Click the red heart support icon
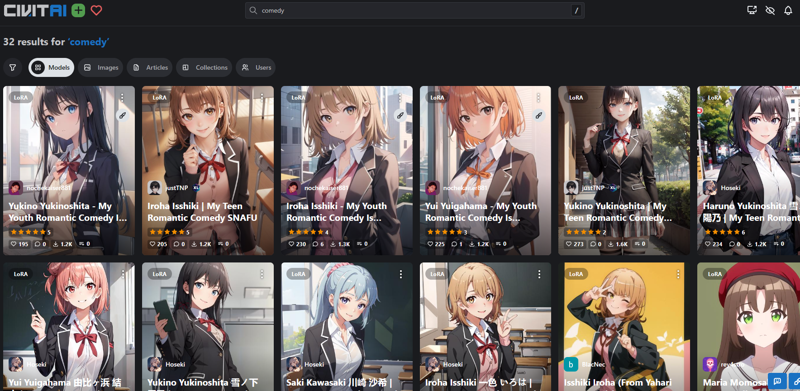This screenshot has width=800, height=391. click(96, 10)
